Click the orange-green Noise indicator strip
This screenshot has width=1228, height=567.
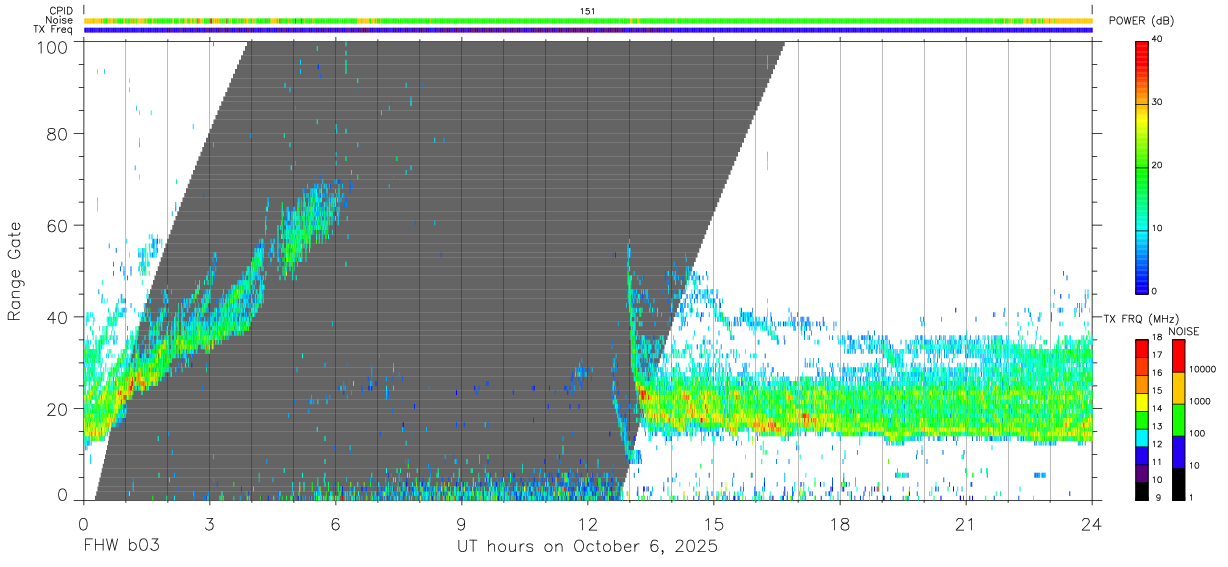pyautogui.click(x=588, y=20)
